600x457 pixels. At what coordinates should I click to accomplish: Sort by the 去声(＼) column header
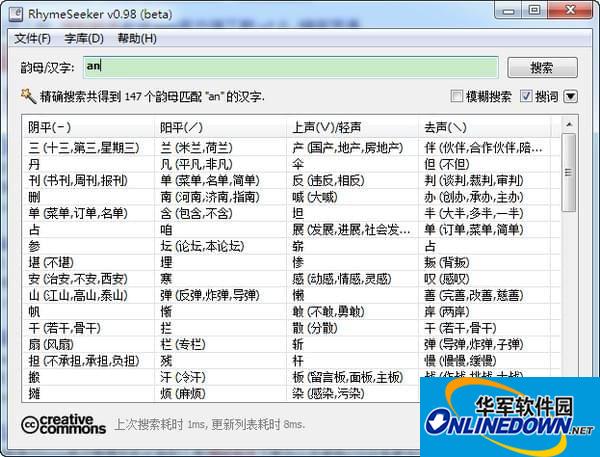click(484, 127)
